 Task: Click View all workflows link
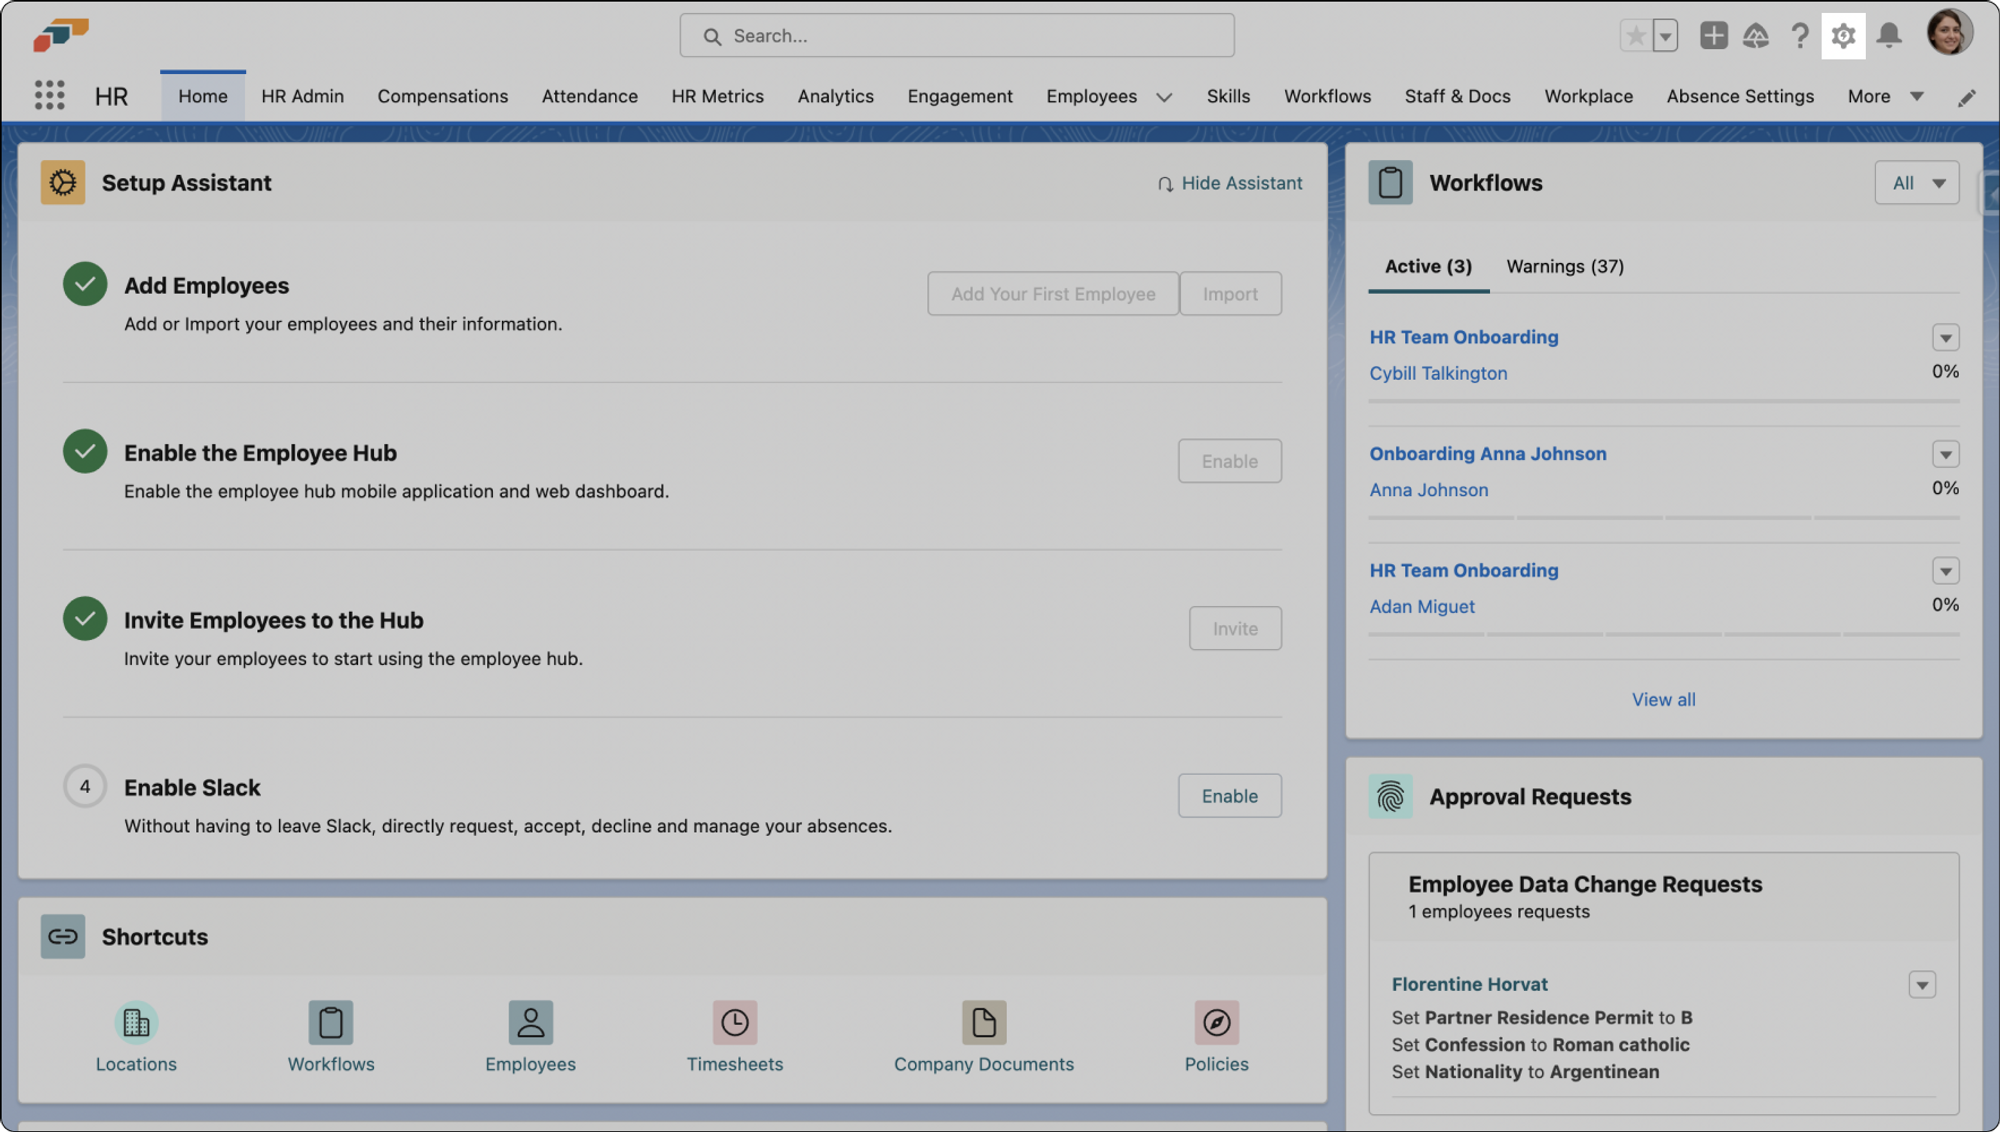point(1663,700)
